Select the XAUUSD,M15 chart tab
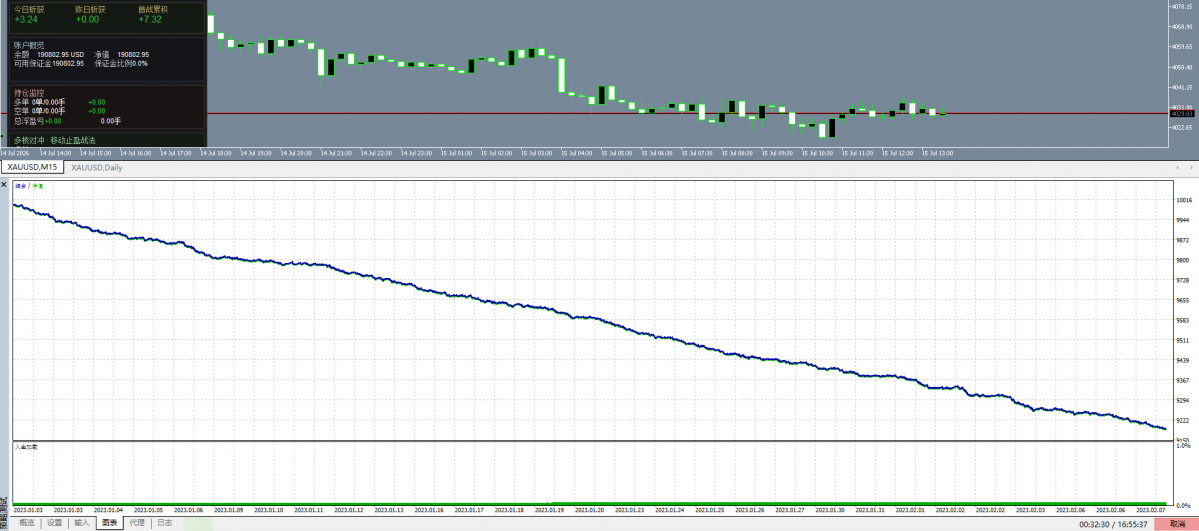The width and height of the screenshot is (1199, 531). 32,168
